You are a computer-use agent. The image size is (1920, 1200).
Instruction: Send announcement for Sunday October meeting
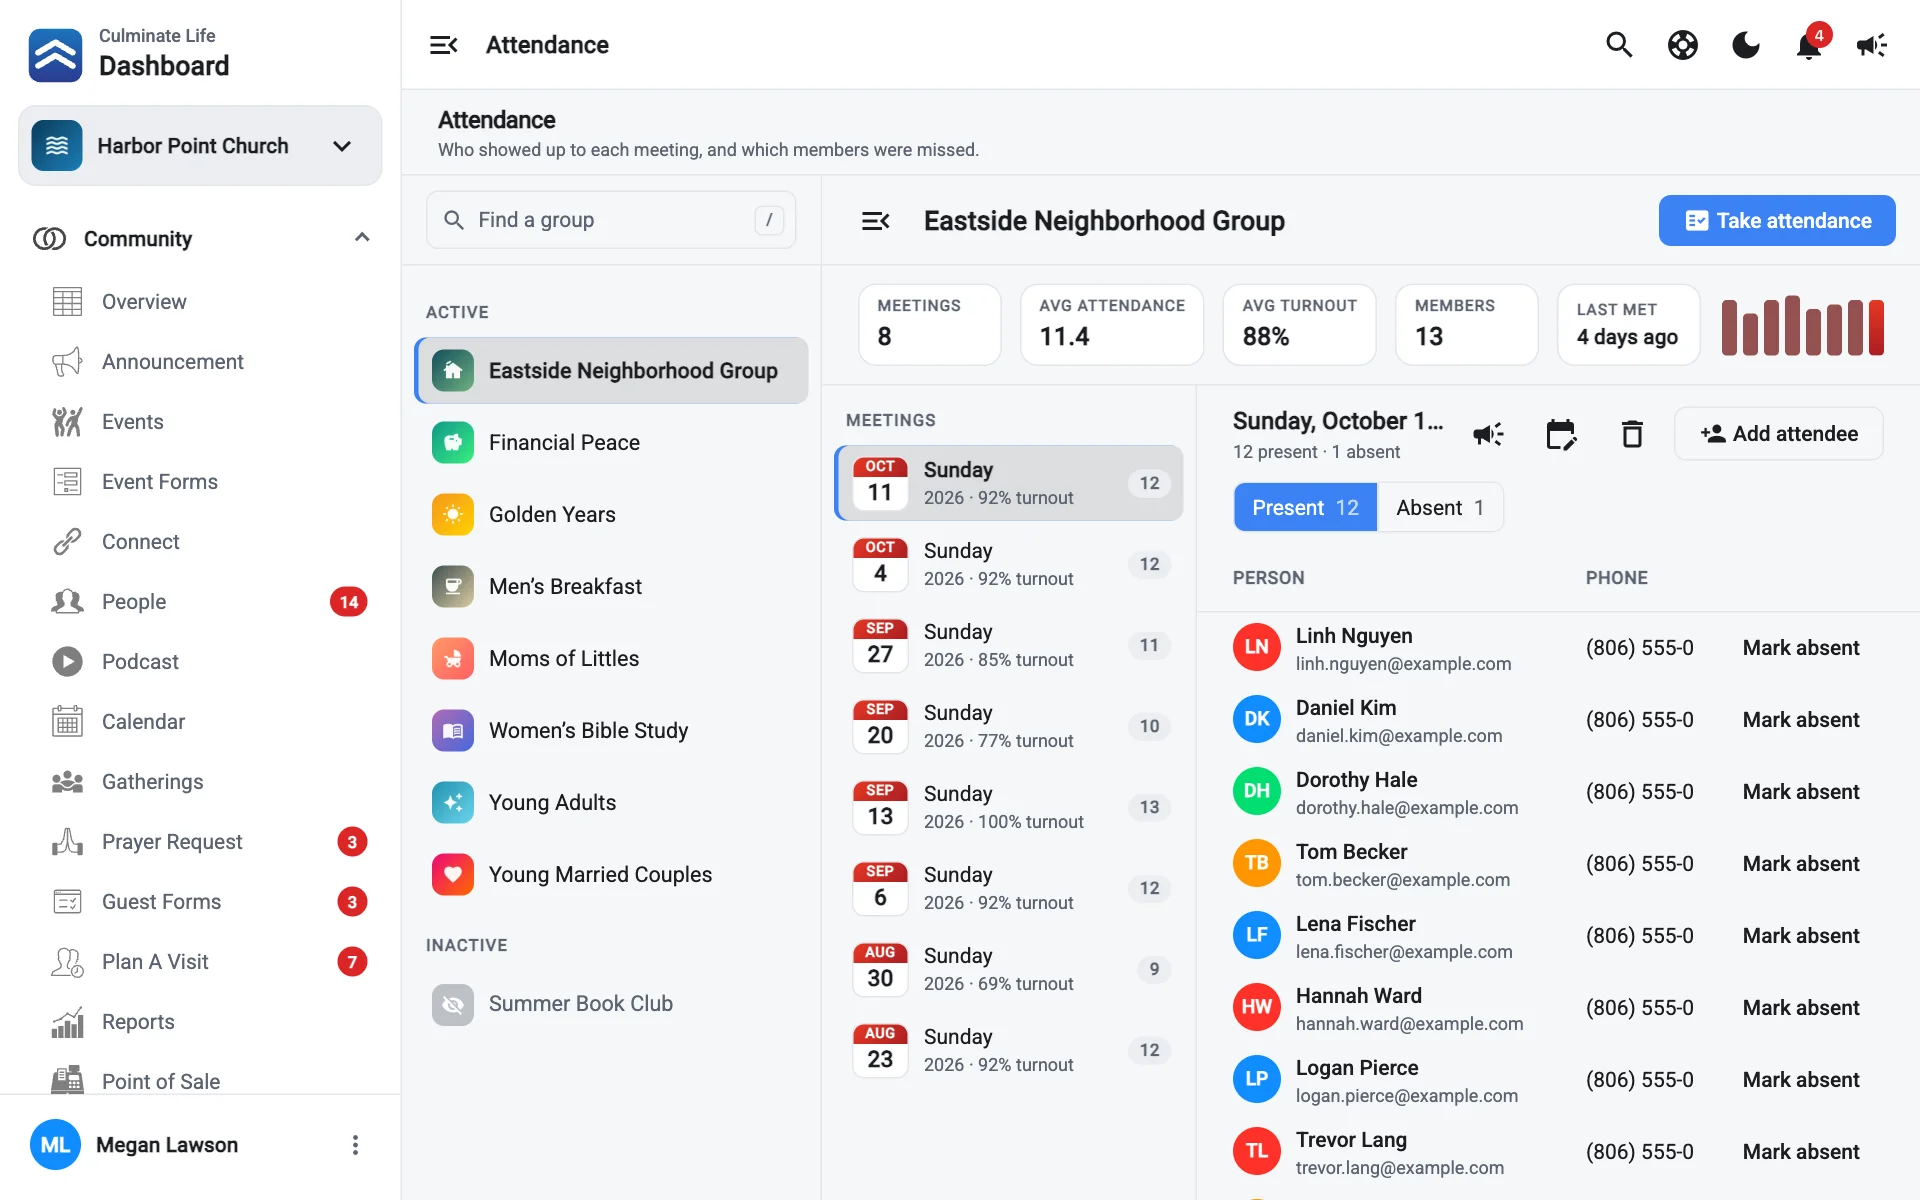tap(1488, 434)
